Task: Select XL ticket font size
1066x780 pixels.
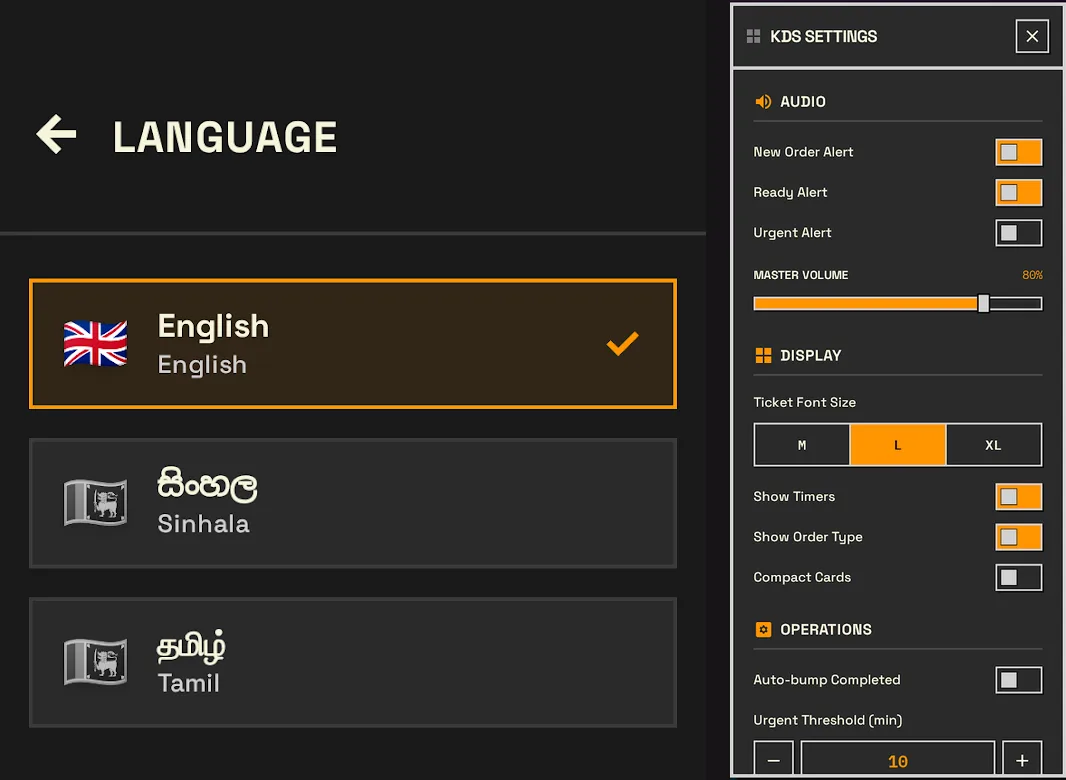Action: pyautogui.click(x=993, y=445)
